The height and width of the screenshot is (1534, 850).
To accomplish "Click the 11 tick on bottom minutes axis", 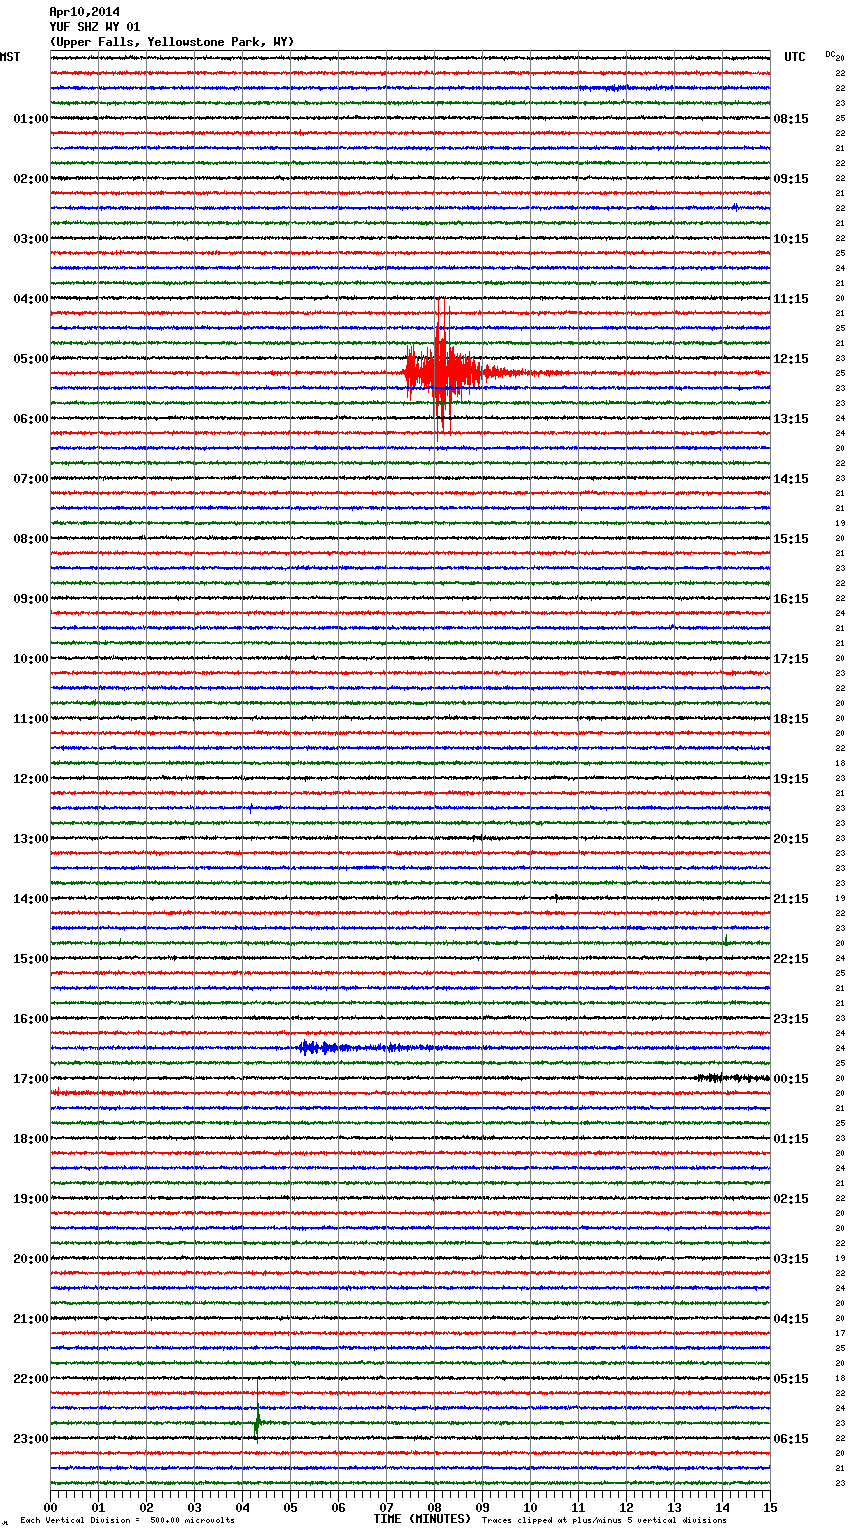I will 578,1507.
